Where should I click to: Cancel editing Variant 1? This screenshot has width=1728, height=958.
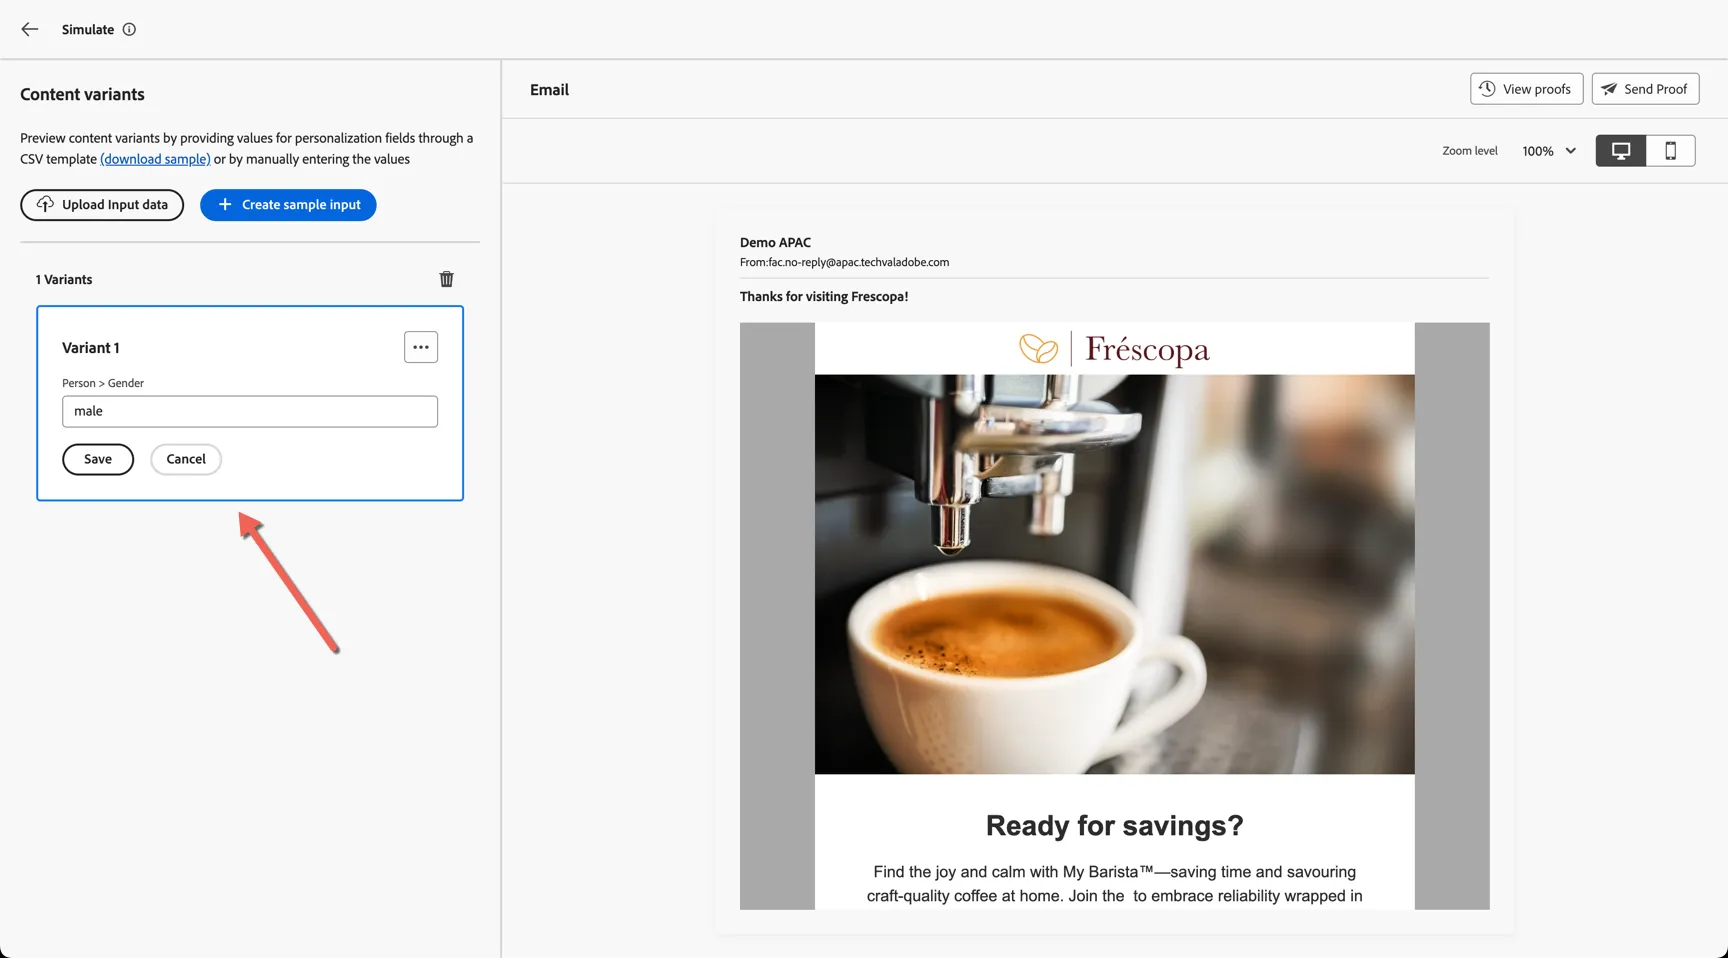point(186,459)
